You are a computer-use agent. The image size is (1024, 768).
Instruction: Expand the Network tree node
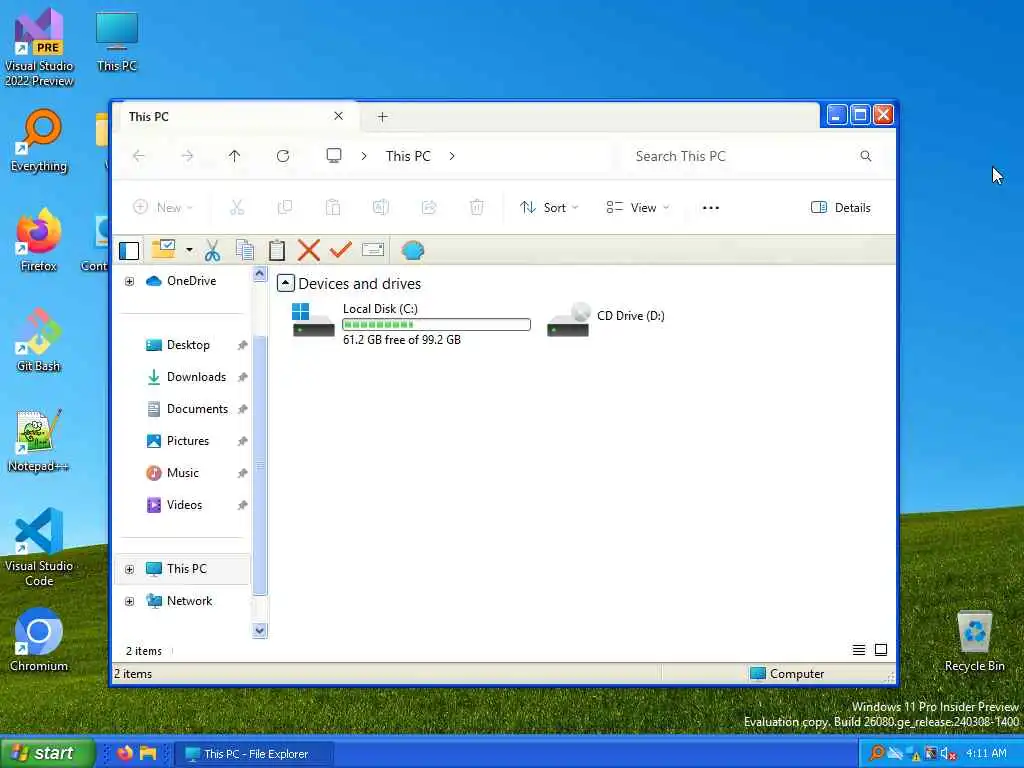tap(129, 601)
